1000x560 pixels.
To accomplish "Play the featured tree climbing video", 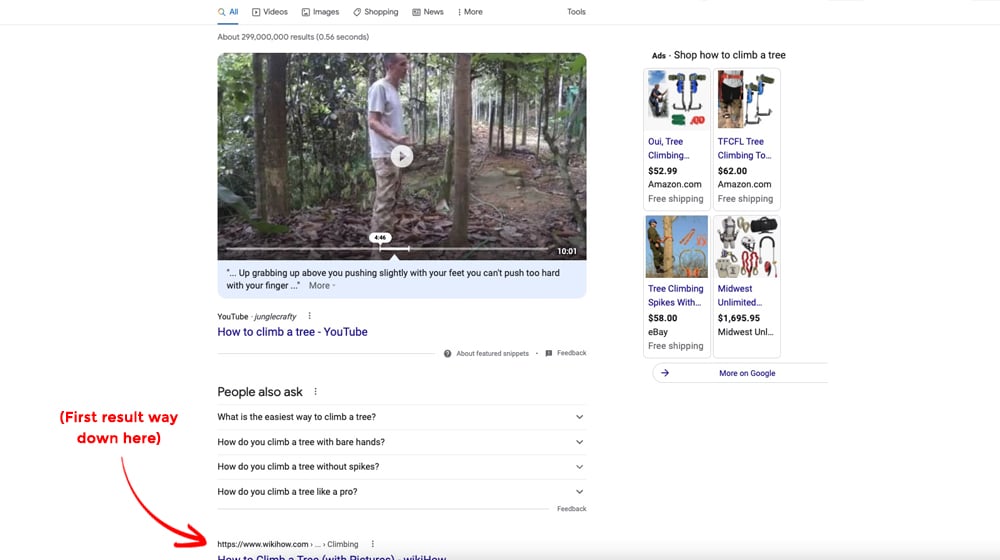I will point(402,156).
